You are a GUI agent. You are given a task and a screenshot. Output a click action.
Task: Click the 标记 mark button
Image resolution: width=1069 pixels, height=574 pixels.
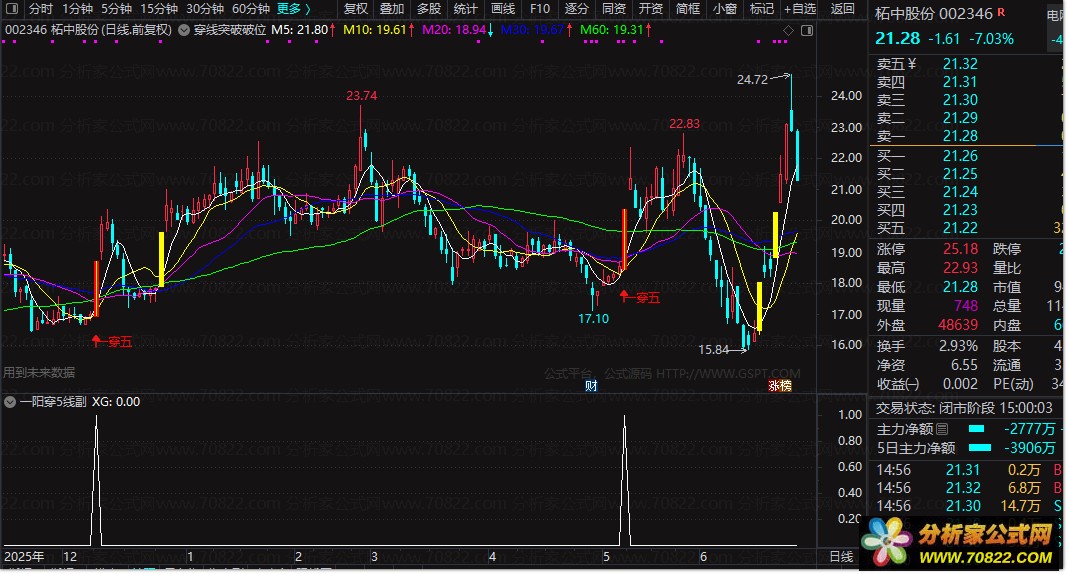click(762, 9)
